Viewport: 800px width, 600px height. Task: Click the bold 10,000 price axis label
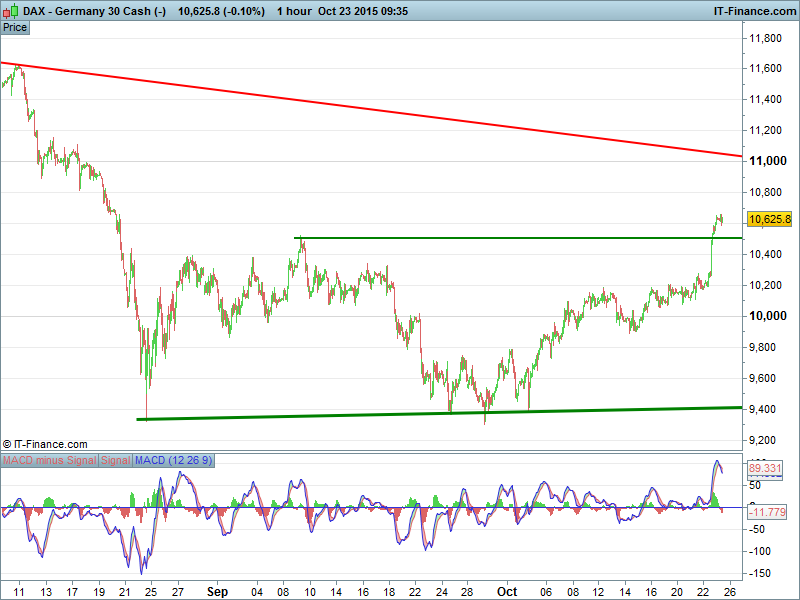pos(768,316)
